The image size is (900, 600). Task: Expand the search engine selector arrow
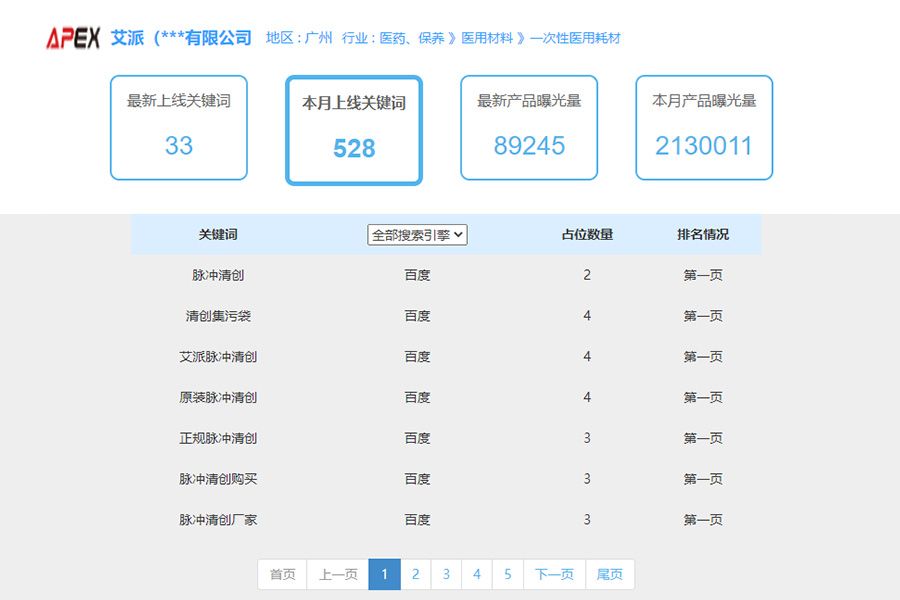point(458,234)
